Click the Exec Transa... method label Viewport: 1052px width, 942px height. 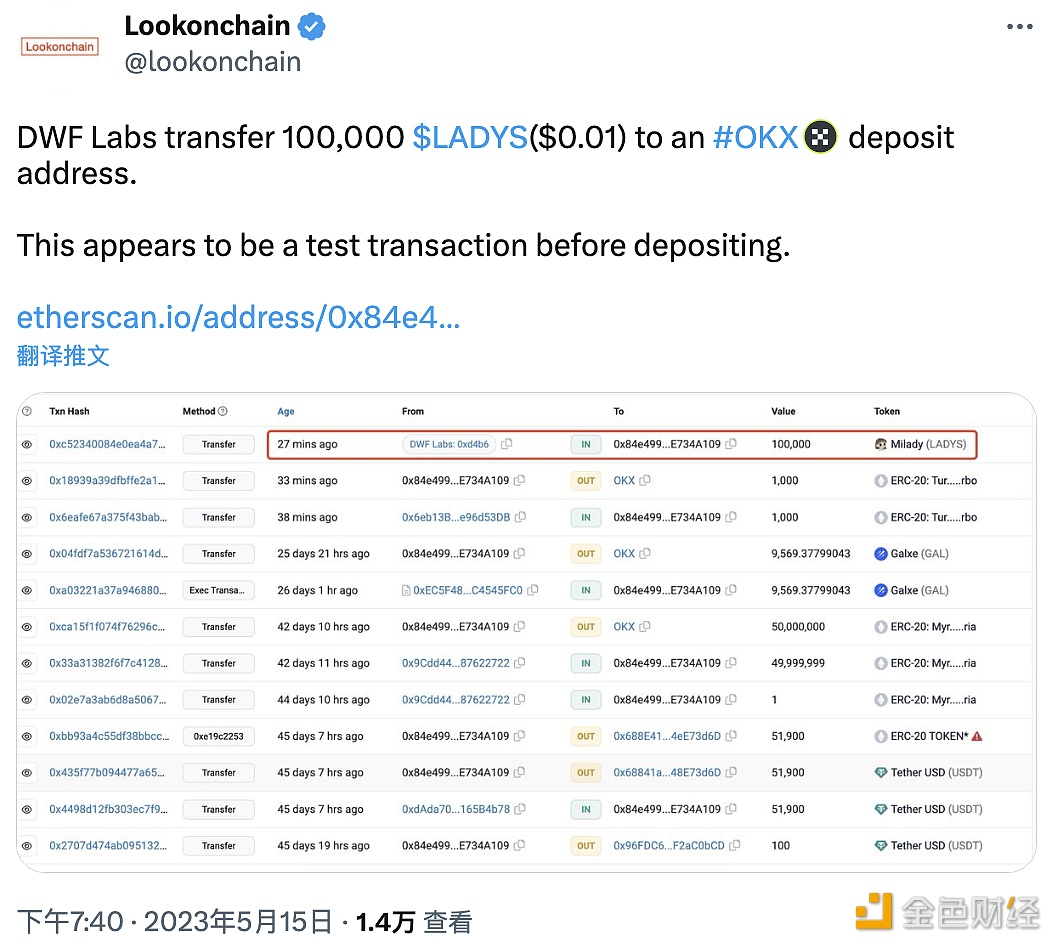218,590
